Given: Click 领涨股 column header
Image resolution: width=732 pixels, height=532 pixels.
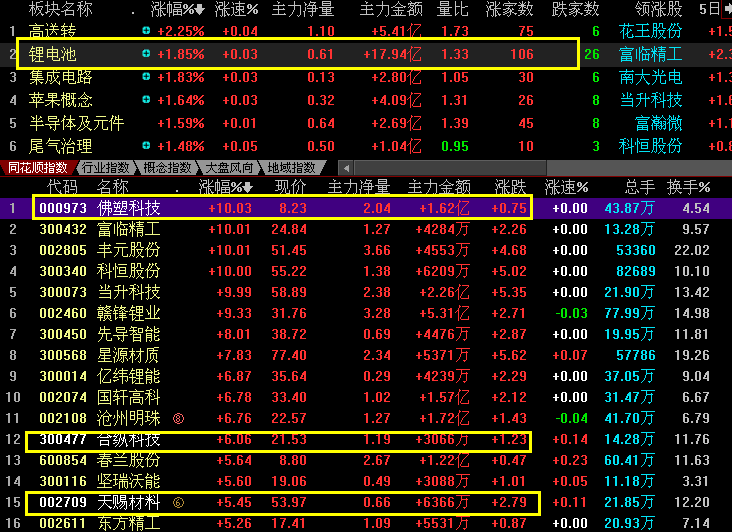Looking at the screenshot, I should tap(658, 9).
